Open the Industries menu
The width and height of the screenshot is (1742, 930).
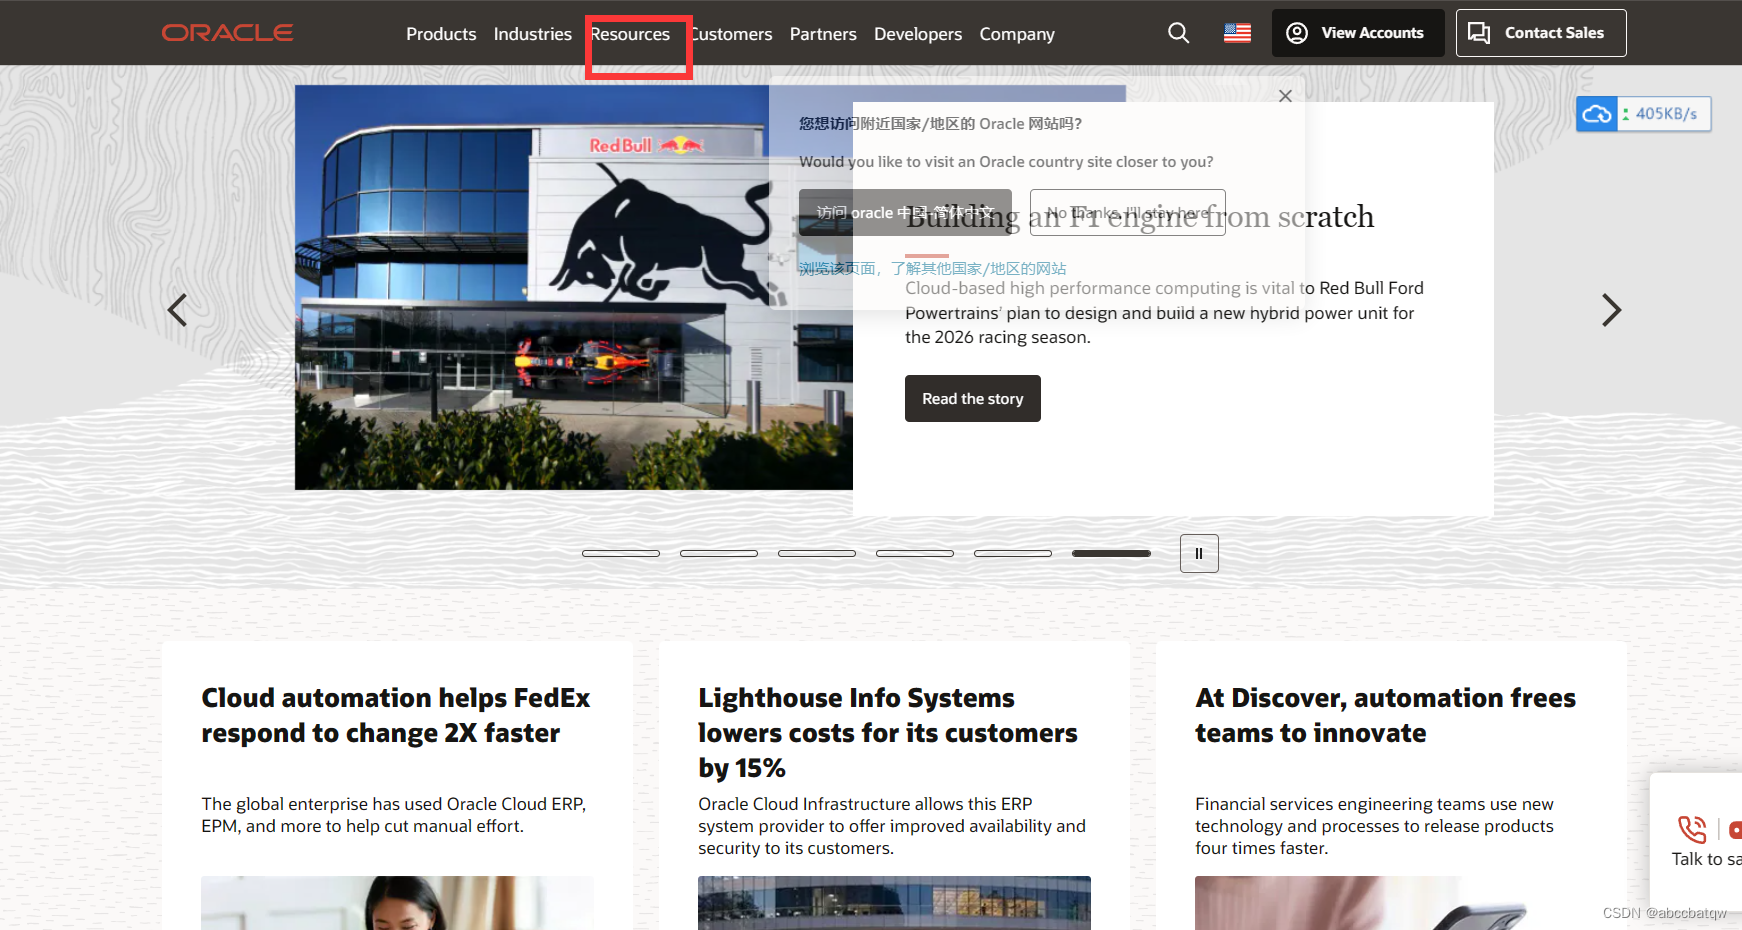533,34
